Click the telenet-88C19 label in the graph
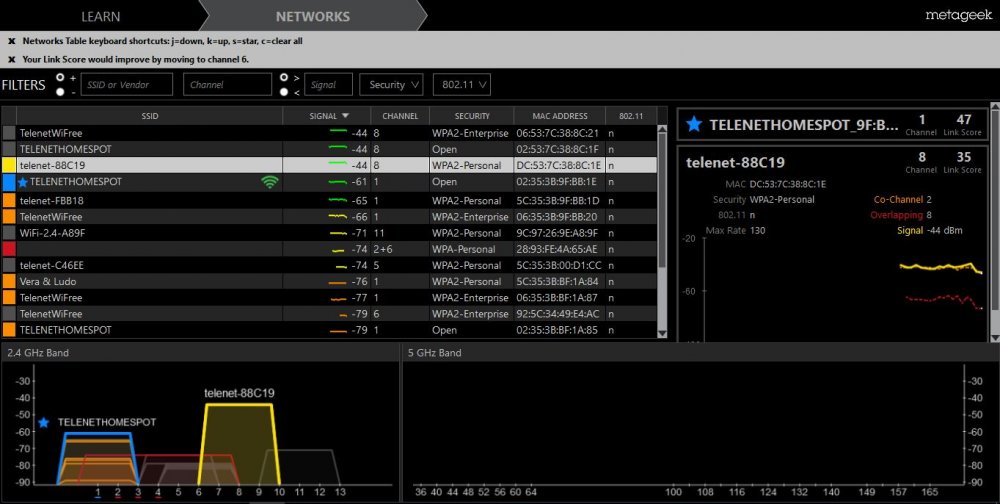The image size is (1000, 504). point(239,394)
